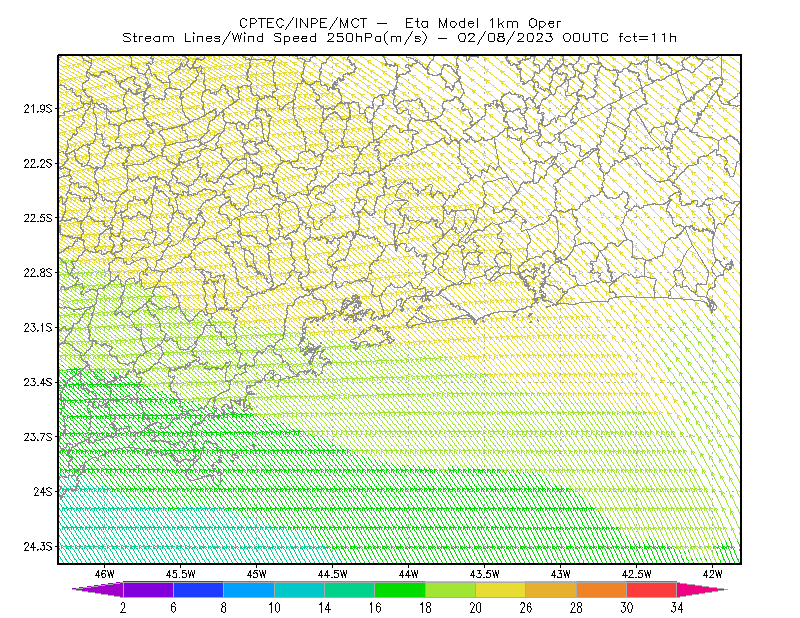Click the right pink colorbar arrow tip
800x618 pixels.
pos(702,589)
